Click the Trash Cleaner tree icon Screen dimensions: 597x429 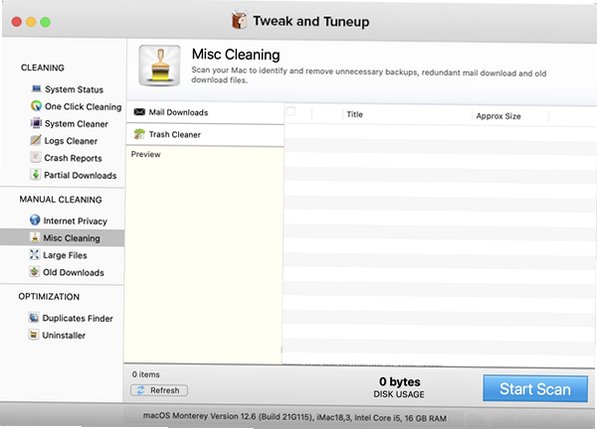point(139,134)
